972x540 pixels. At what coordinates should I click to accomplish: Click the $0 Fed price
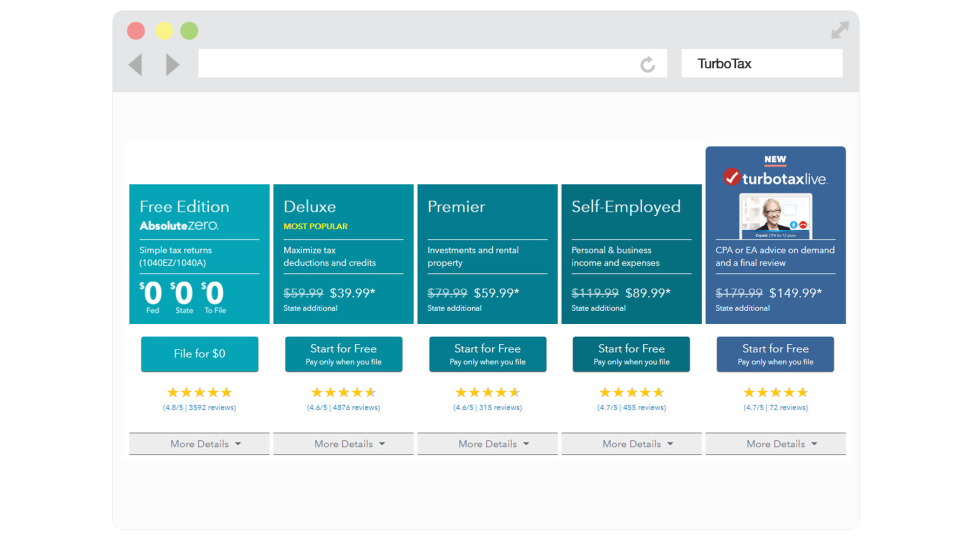151,297
